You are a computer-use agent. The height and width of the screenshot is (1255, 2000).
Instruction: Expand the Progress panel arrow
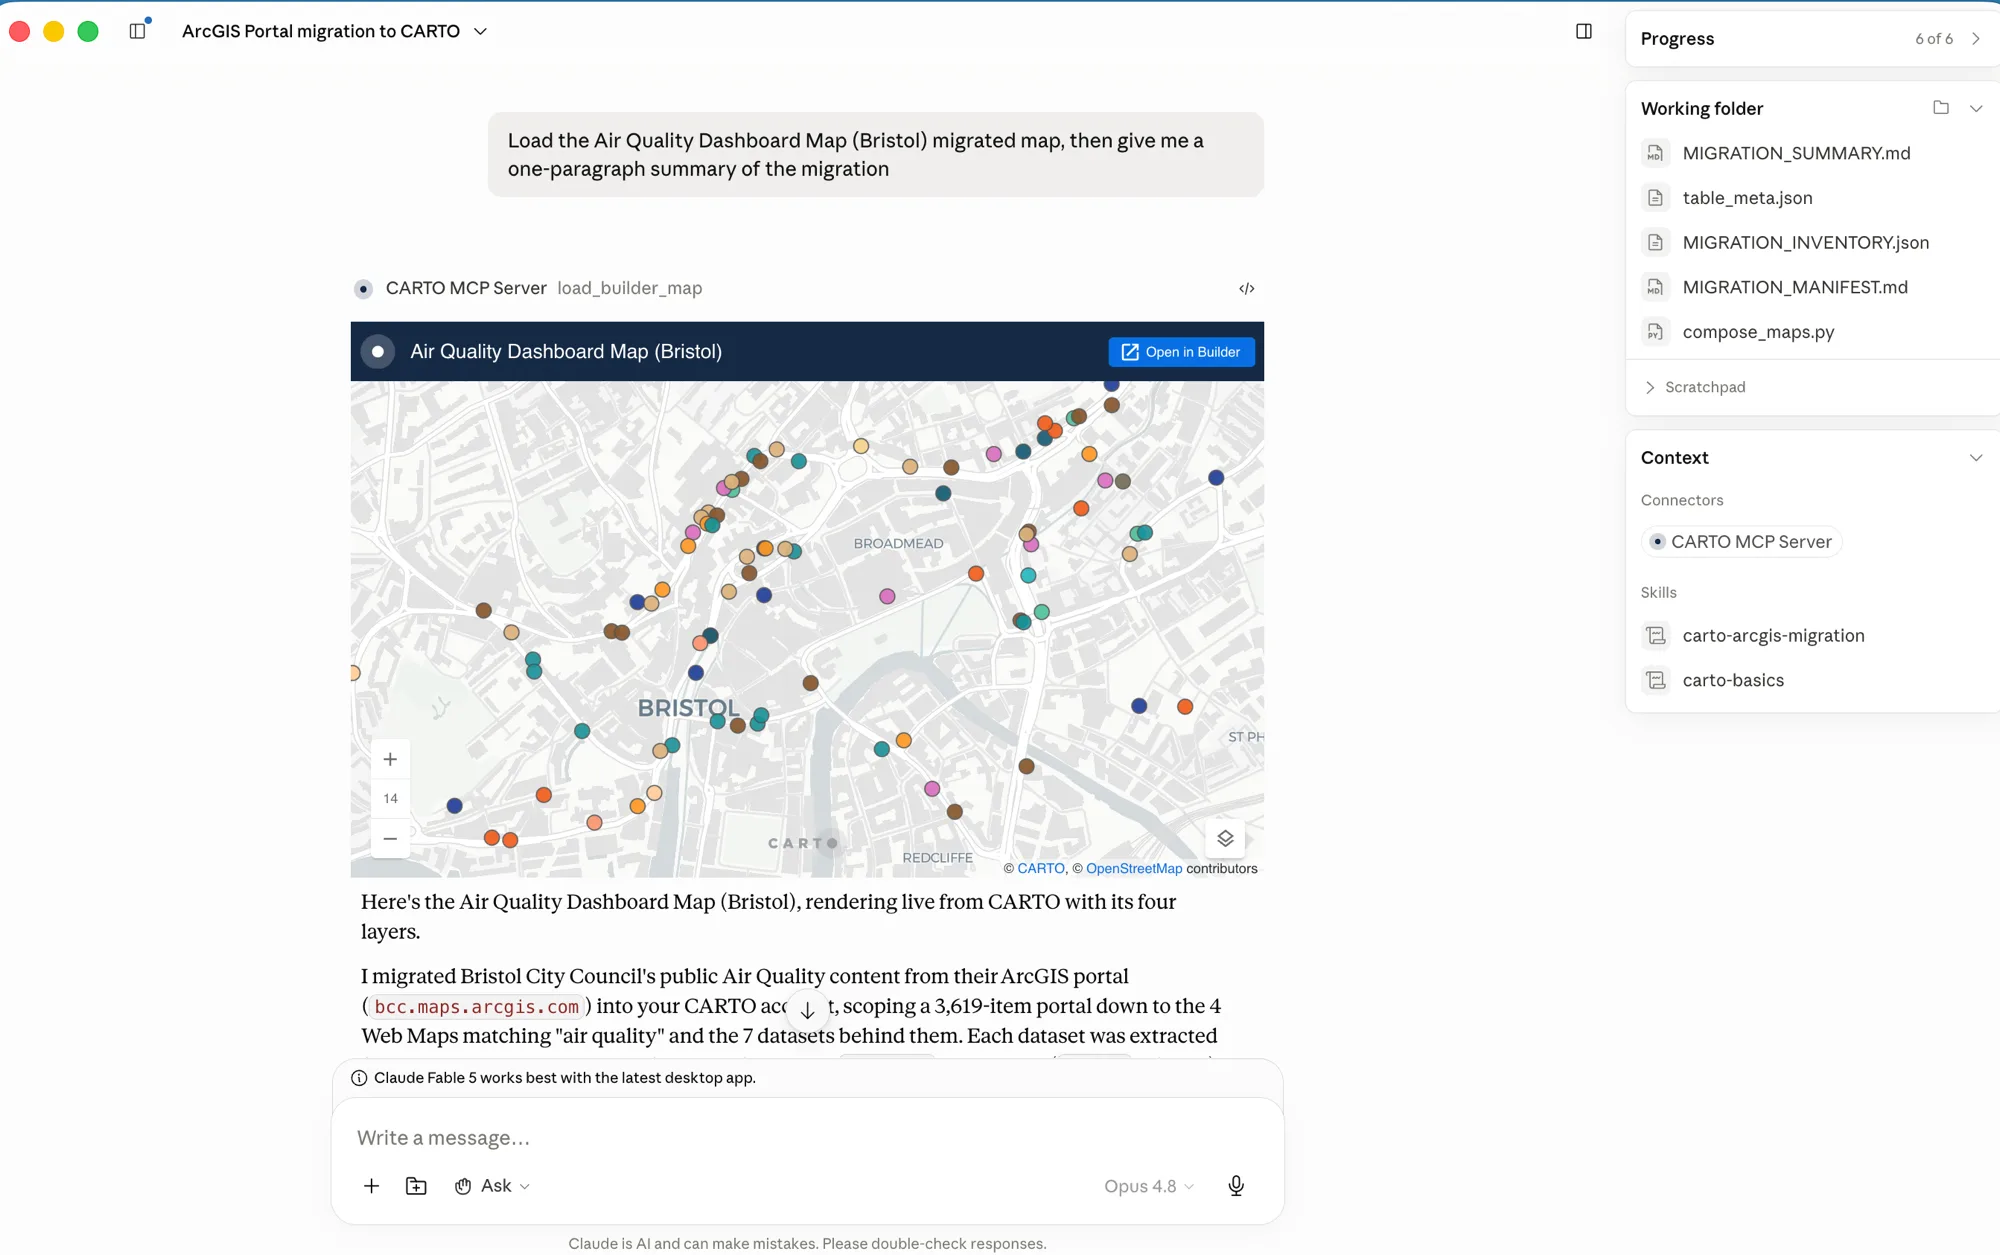(x=1976, y=39)
